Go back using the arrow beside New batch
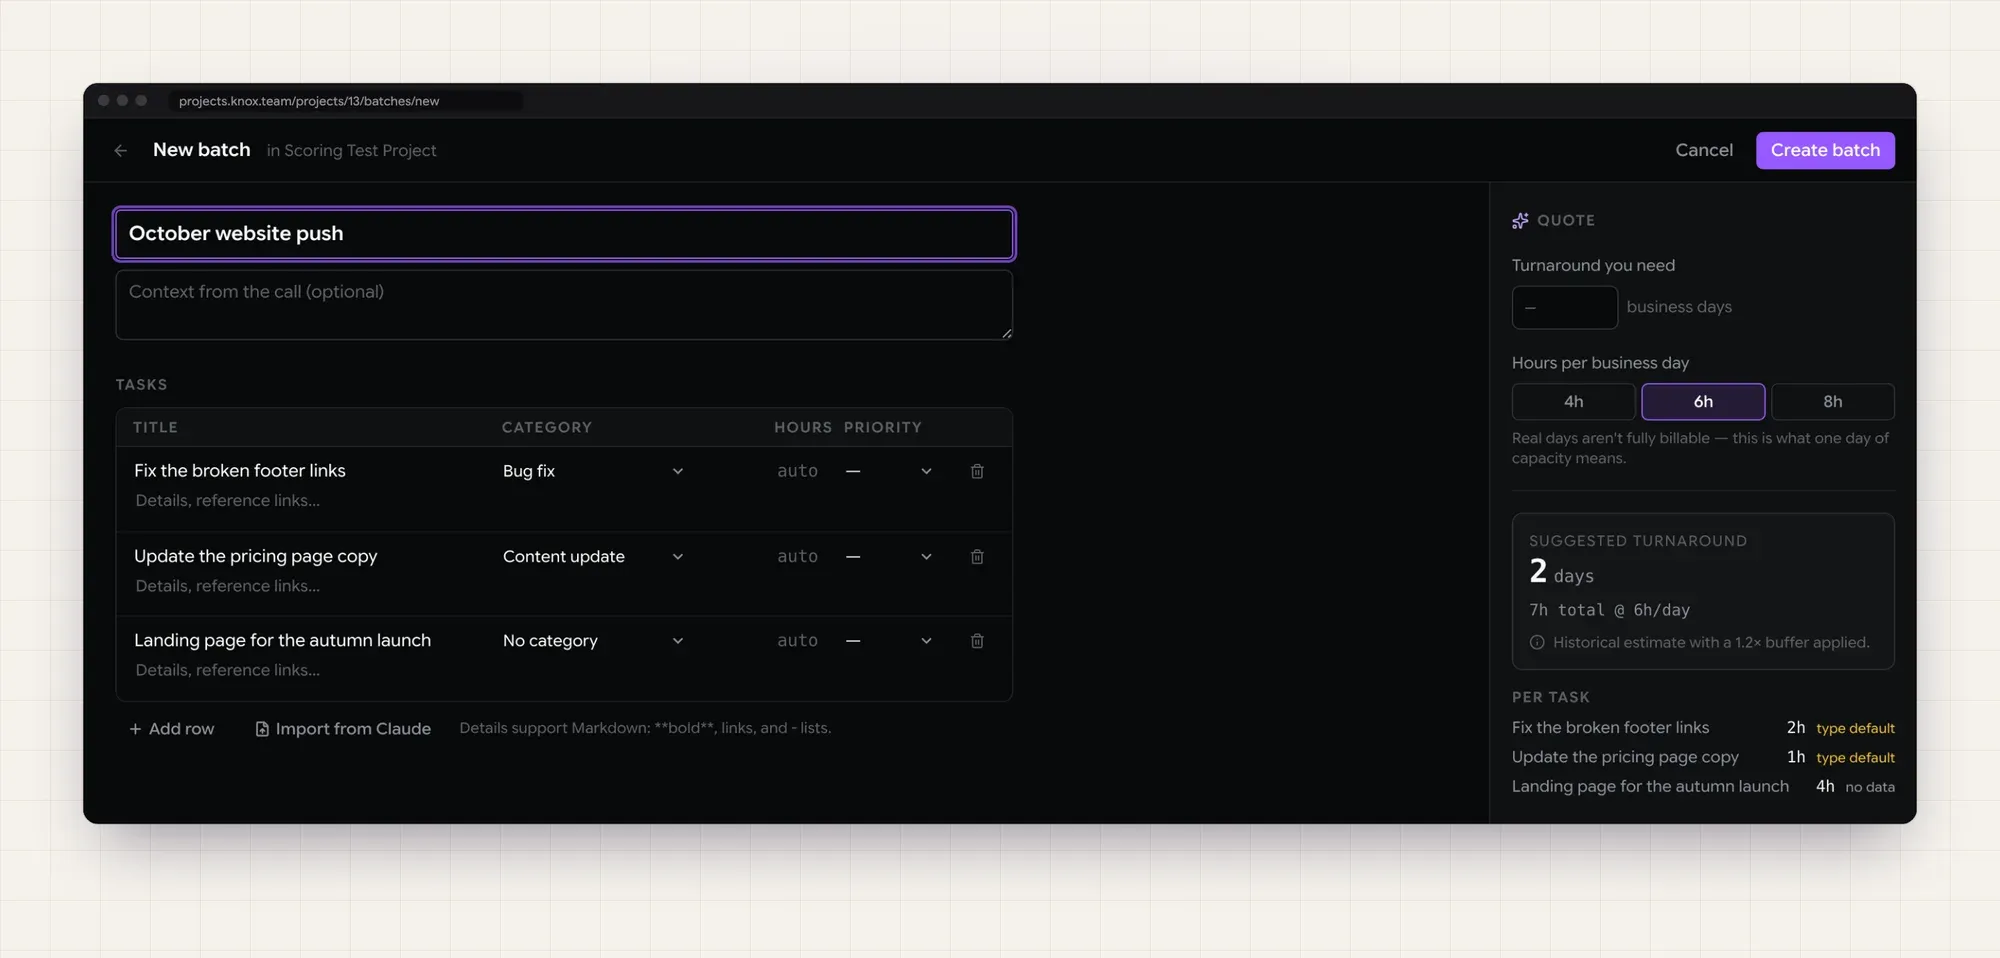The image size is (2000, 958). pos(121,150)
